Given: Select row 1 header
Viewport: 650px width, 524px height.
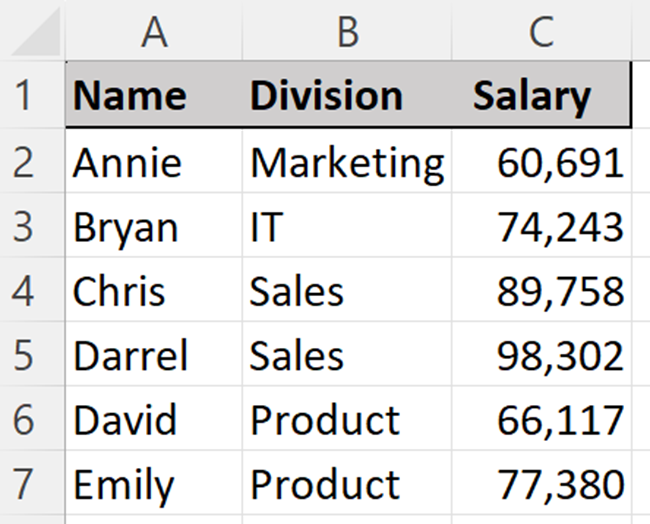Looking at the screenshot, I should (32, 95).
